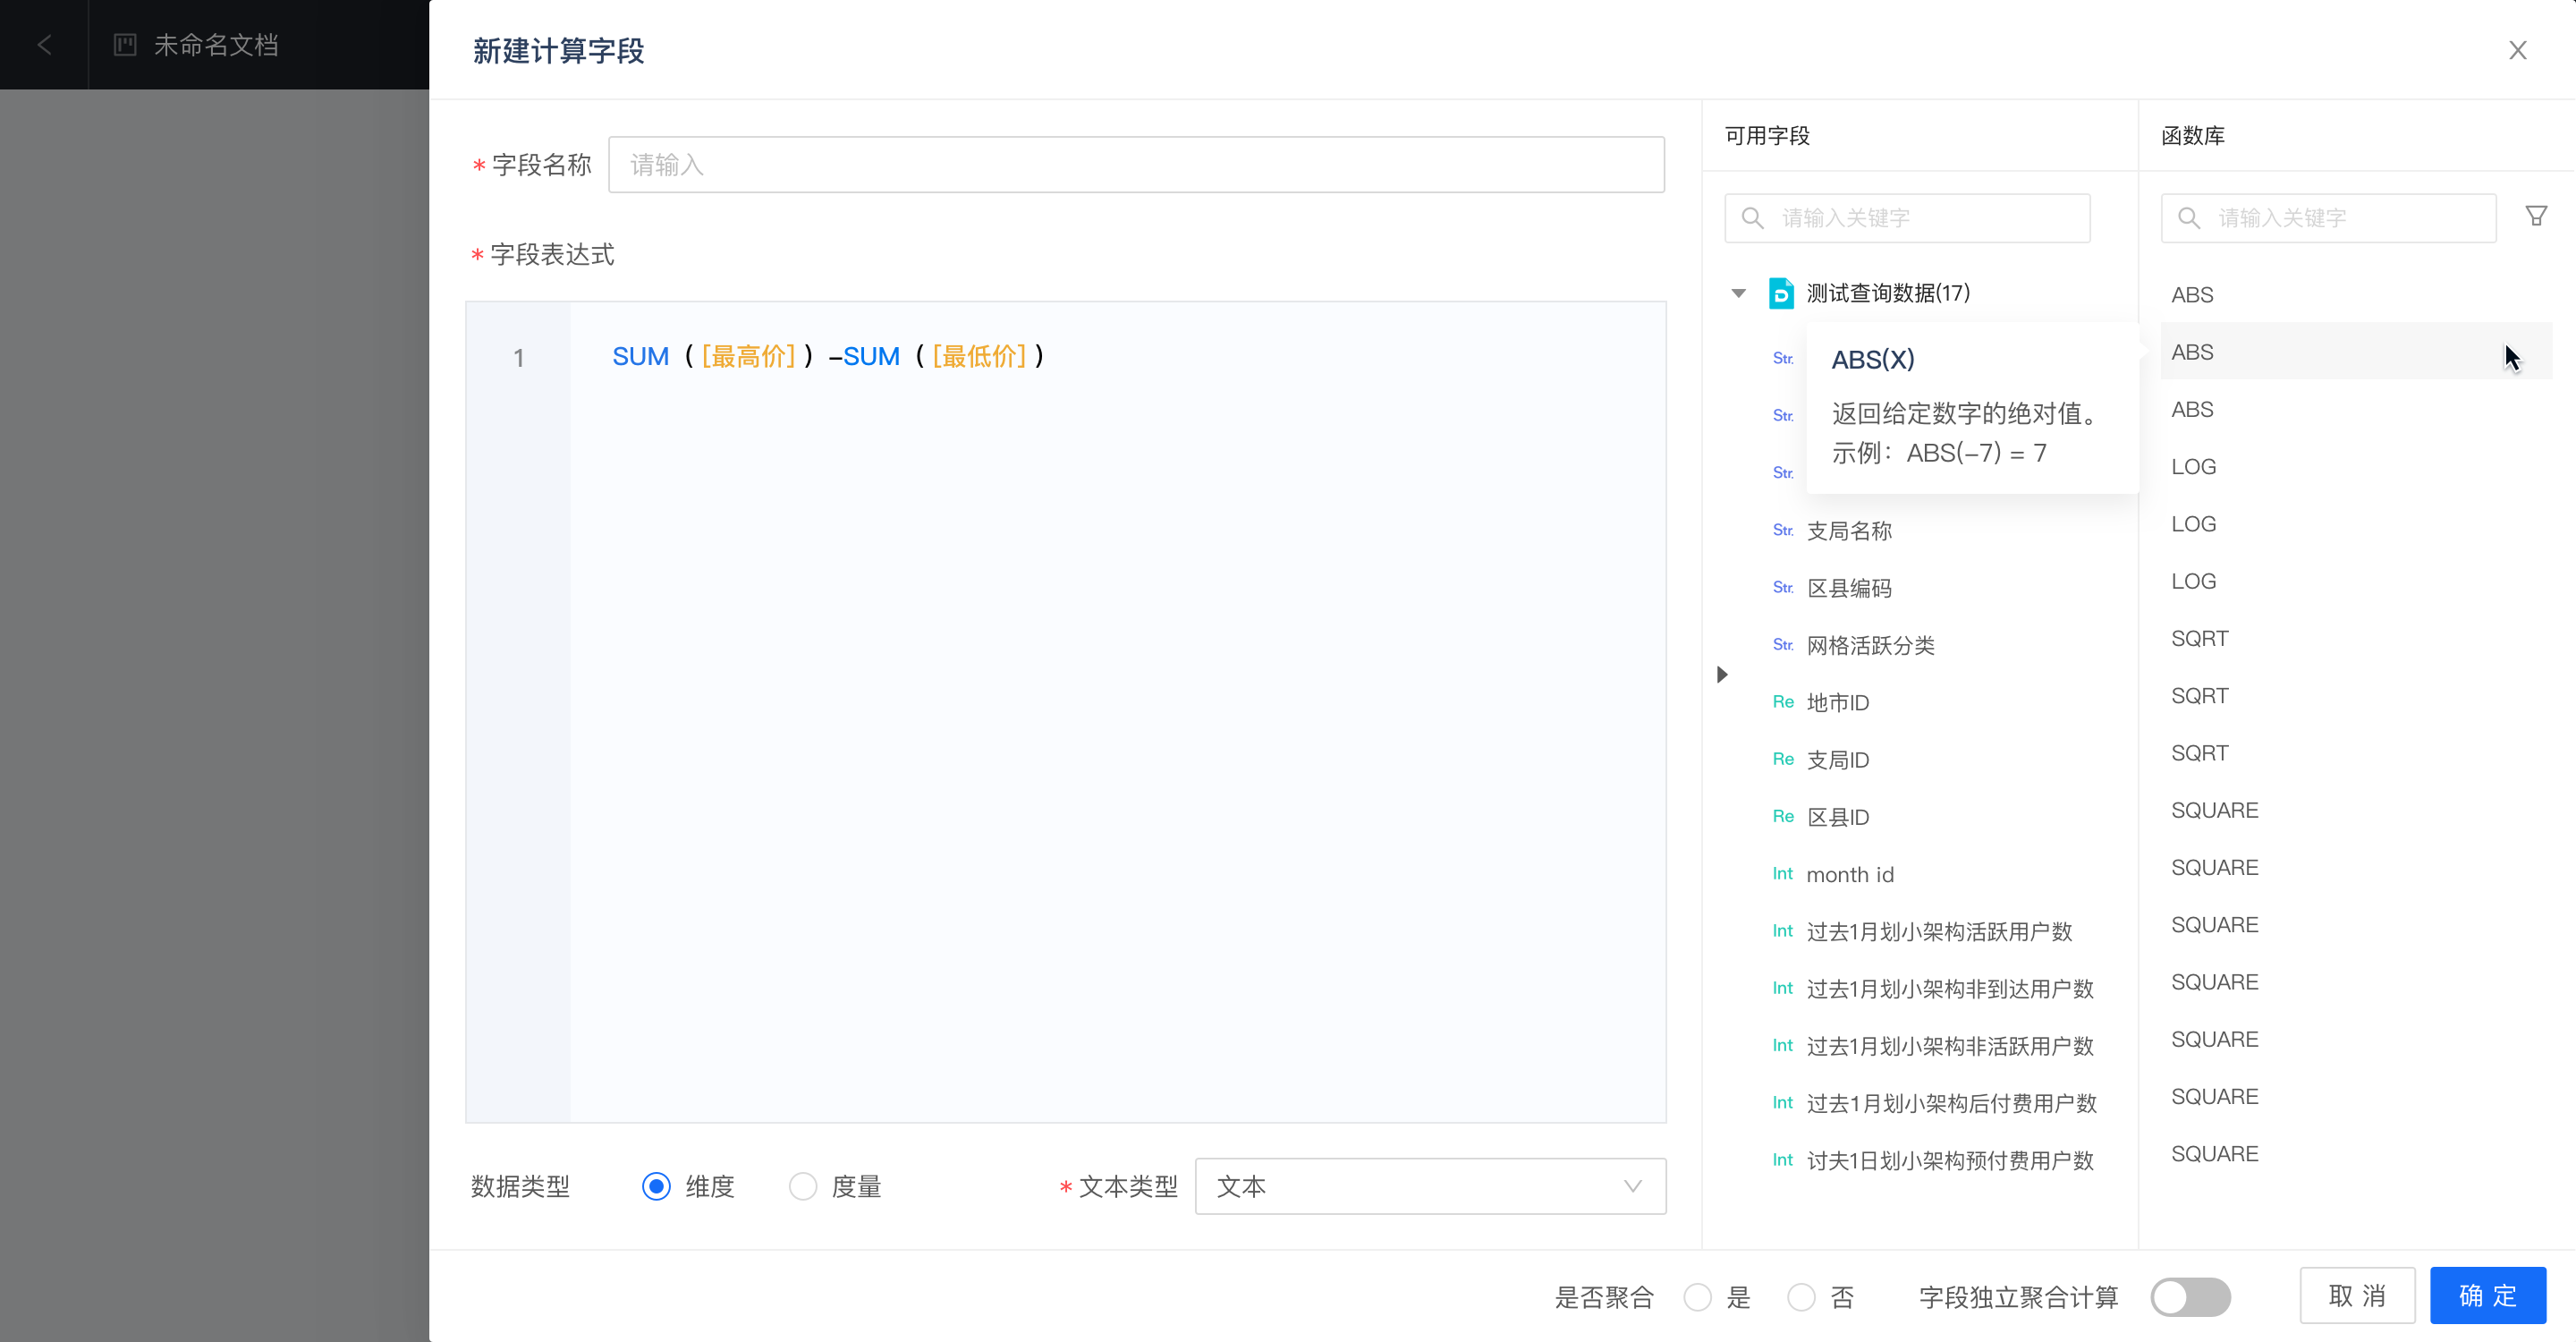Open the 文本类型 dropdown
2576x1342 pixels.
[x=1430, y=1186]
